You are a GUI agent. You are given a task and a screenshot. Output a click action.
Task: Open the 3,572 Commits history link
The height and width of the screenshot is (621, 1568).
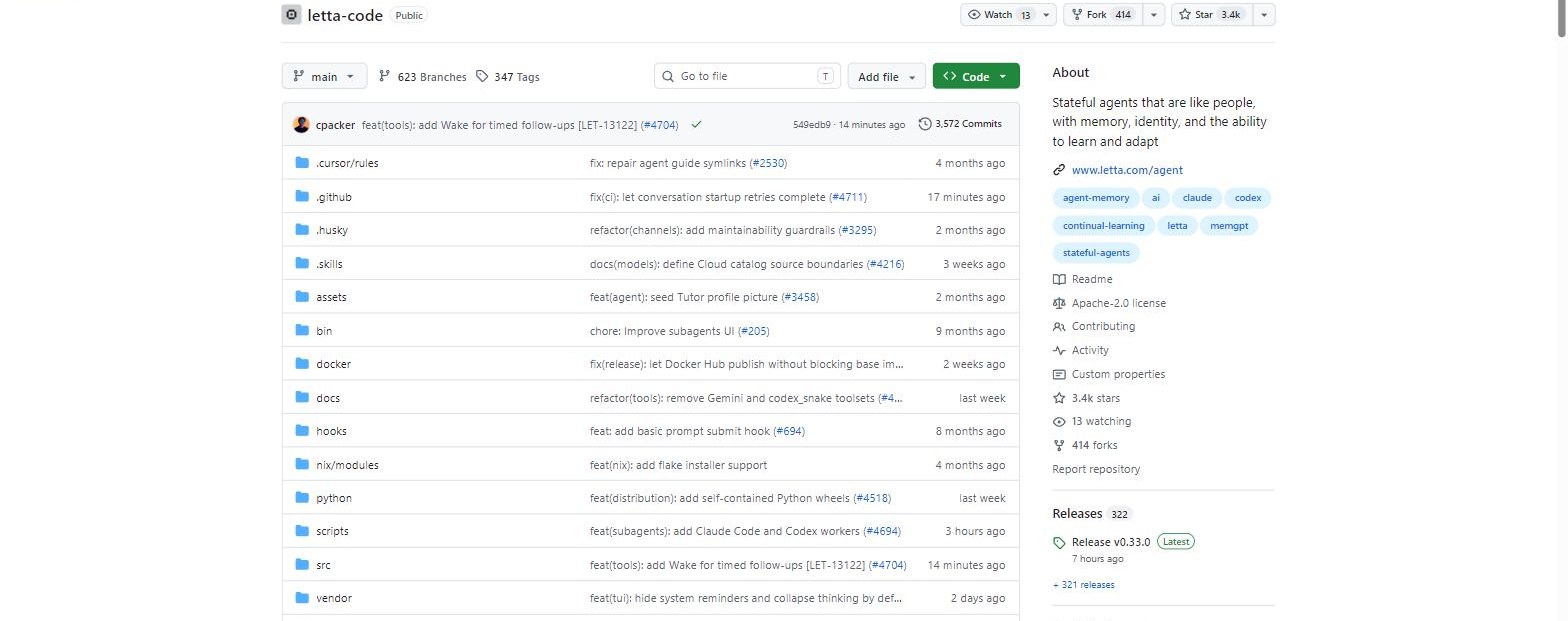pyautogui.click(x=960, y=125)
